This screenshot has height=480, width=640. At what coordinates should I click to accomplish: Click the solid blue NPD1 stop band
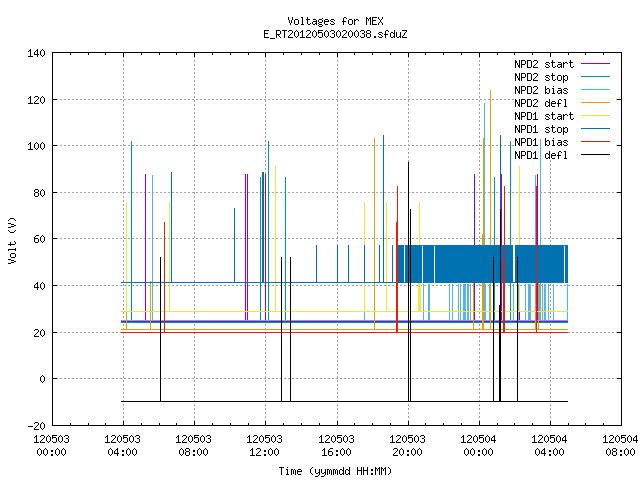pos(482,264)
